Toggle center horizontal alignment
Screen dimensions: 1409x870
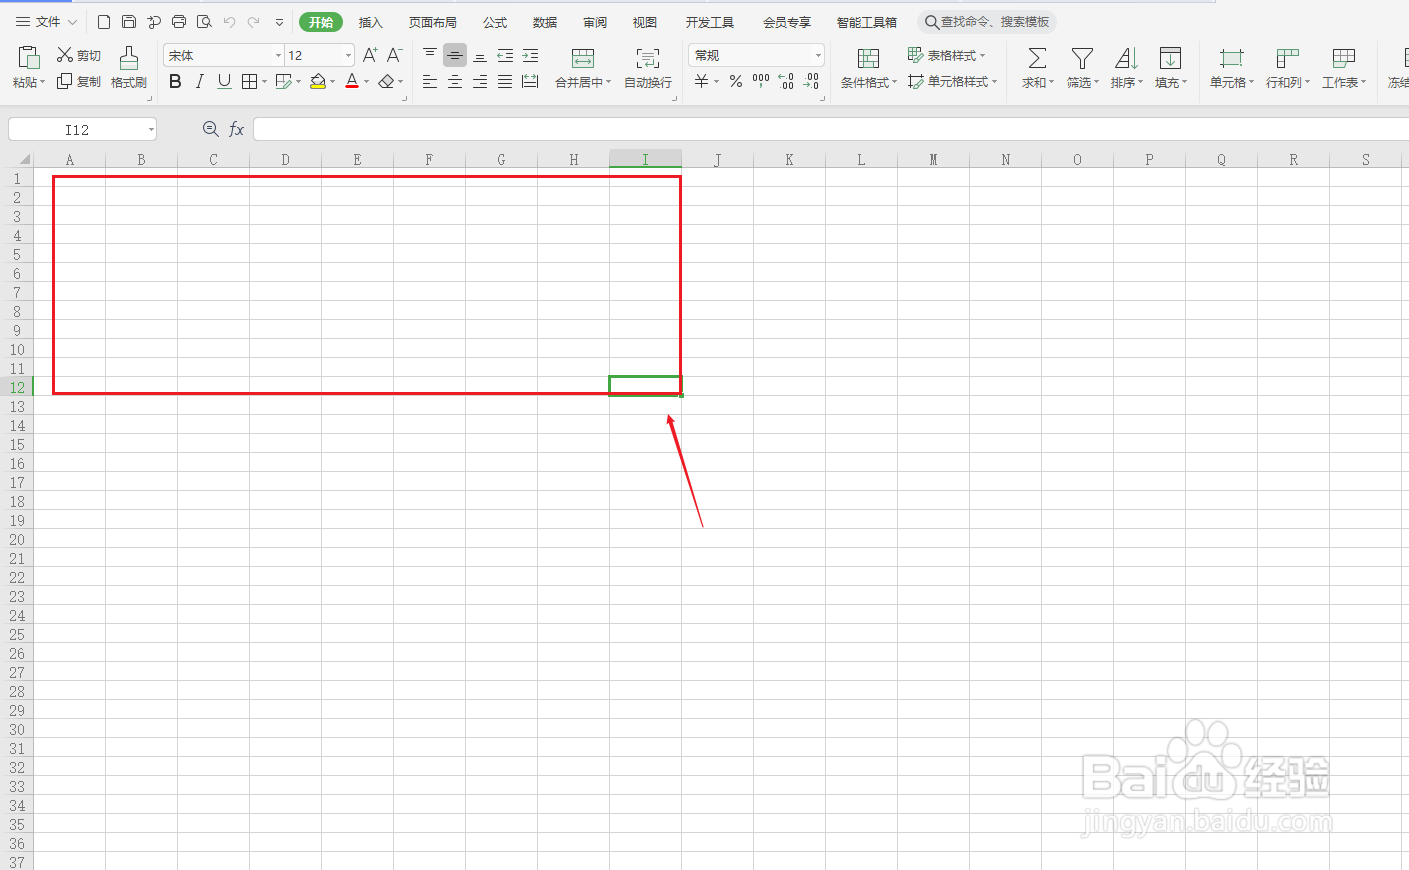coord(455,81)
